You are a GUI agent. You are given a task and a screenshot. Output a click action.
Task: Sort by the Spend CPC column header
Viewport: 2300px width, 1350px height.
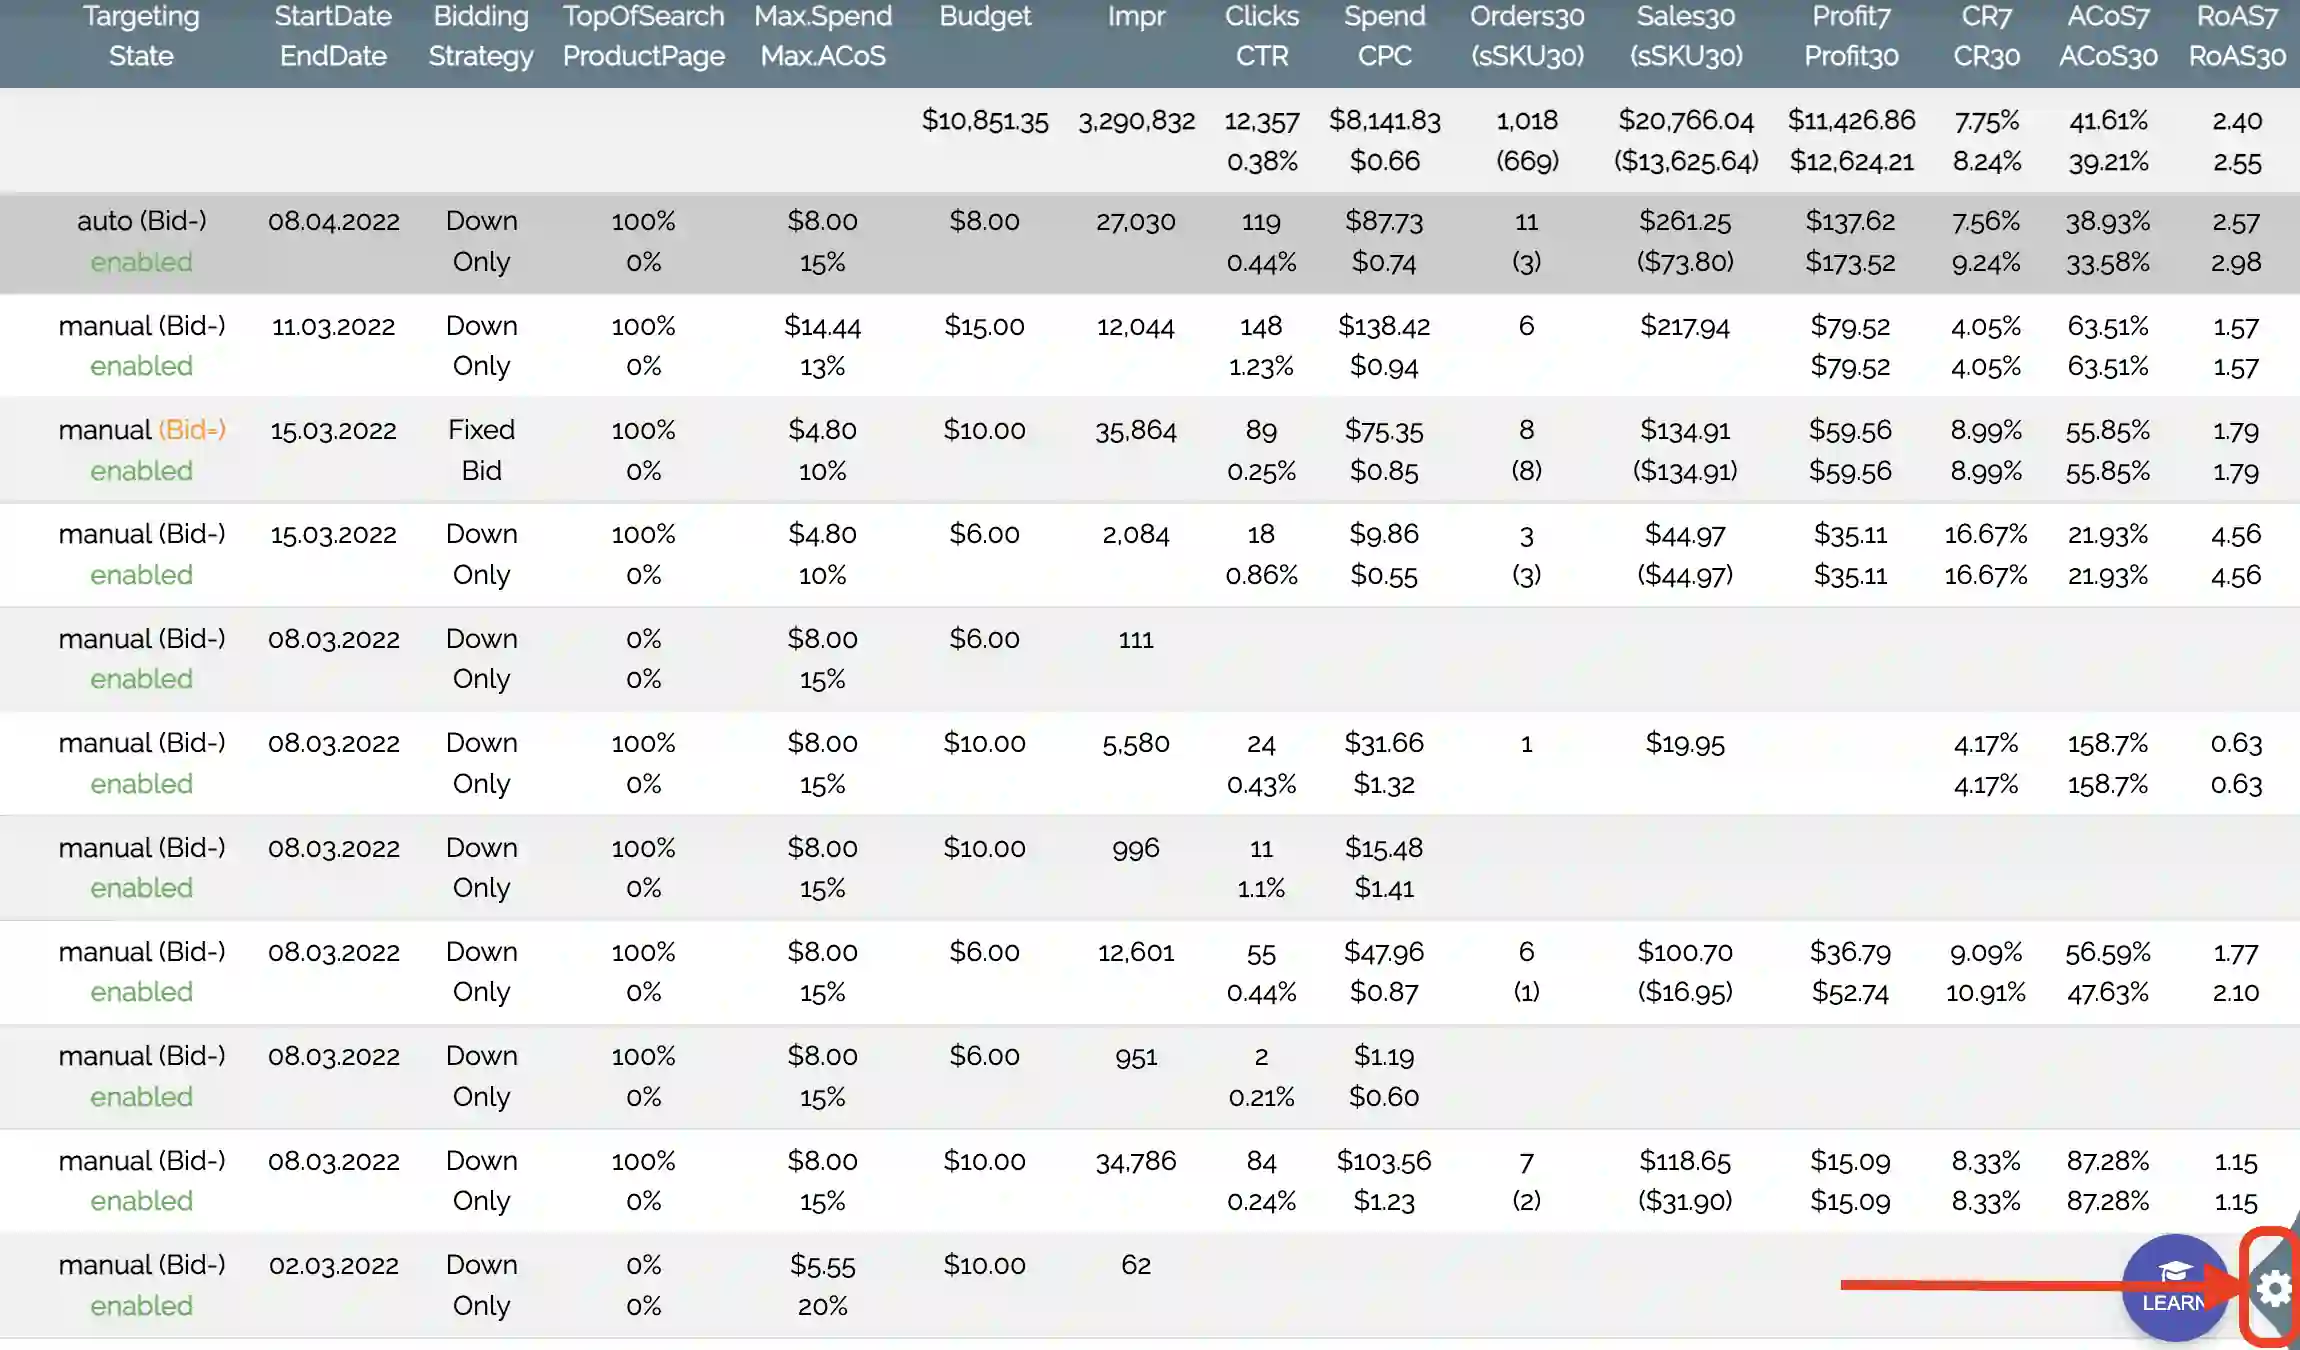1384,36
